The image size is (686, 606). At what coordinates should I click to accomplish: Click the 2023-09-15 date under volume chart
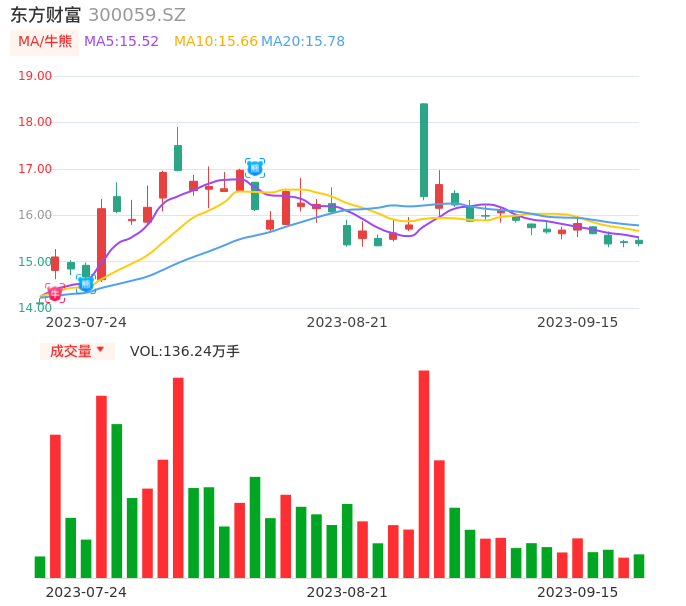pos(578,592)
